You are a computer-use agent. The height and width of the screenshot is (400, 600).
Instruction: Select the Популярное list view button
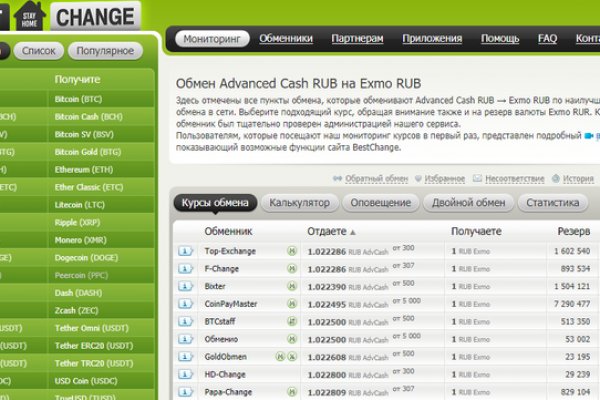point(104,50)
